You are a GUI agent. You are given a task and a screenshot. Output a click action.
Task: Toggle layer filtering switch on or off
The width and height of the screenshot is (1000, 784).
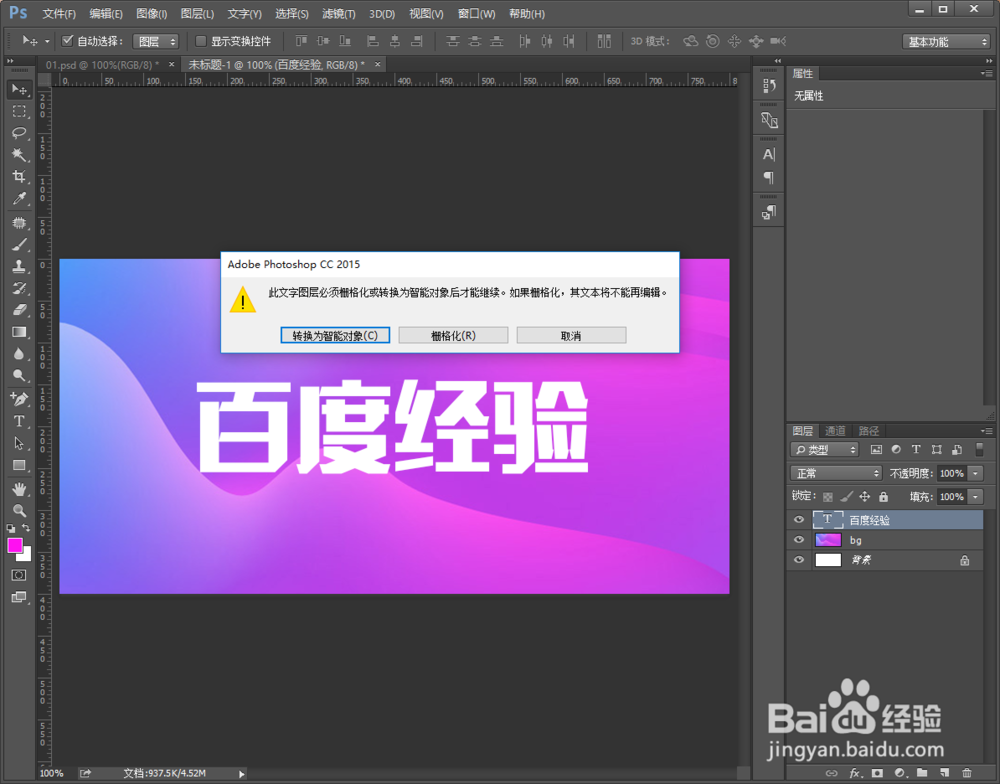[x=980, y=450]
